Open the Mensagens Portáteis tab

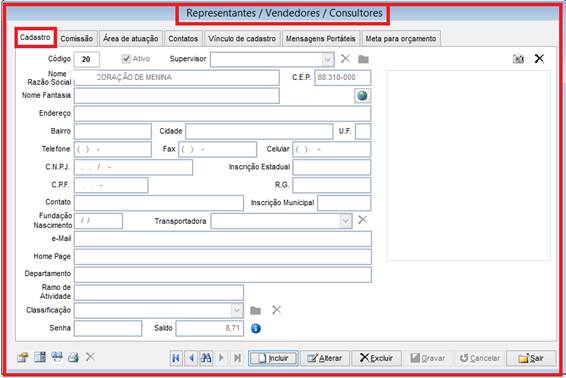321,38
